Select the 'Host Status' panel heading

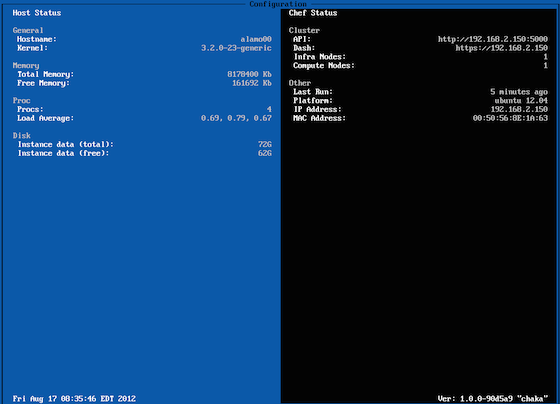[37, 13]
